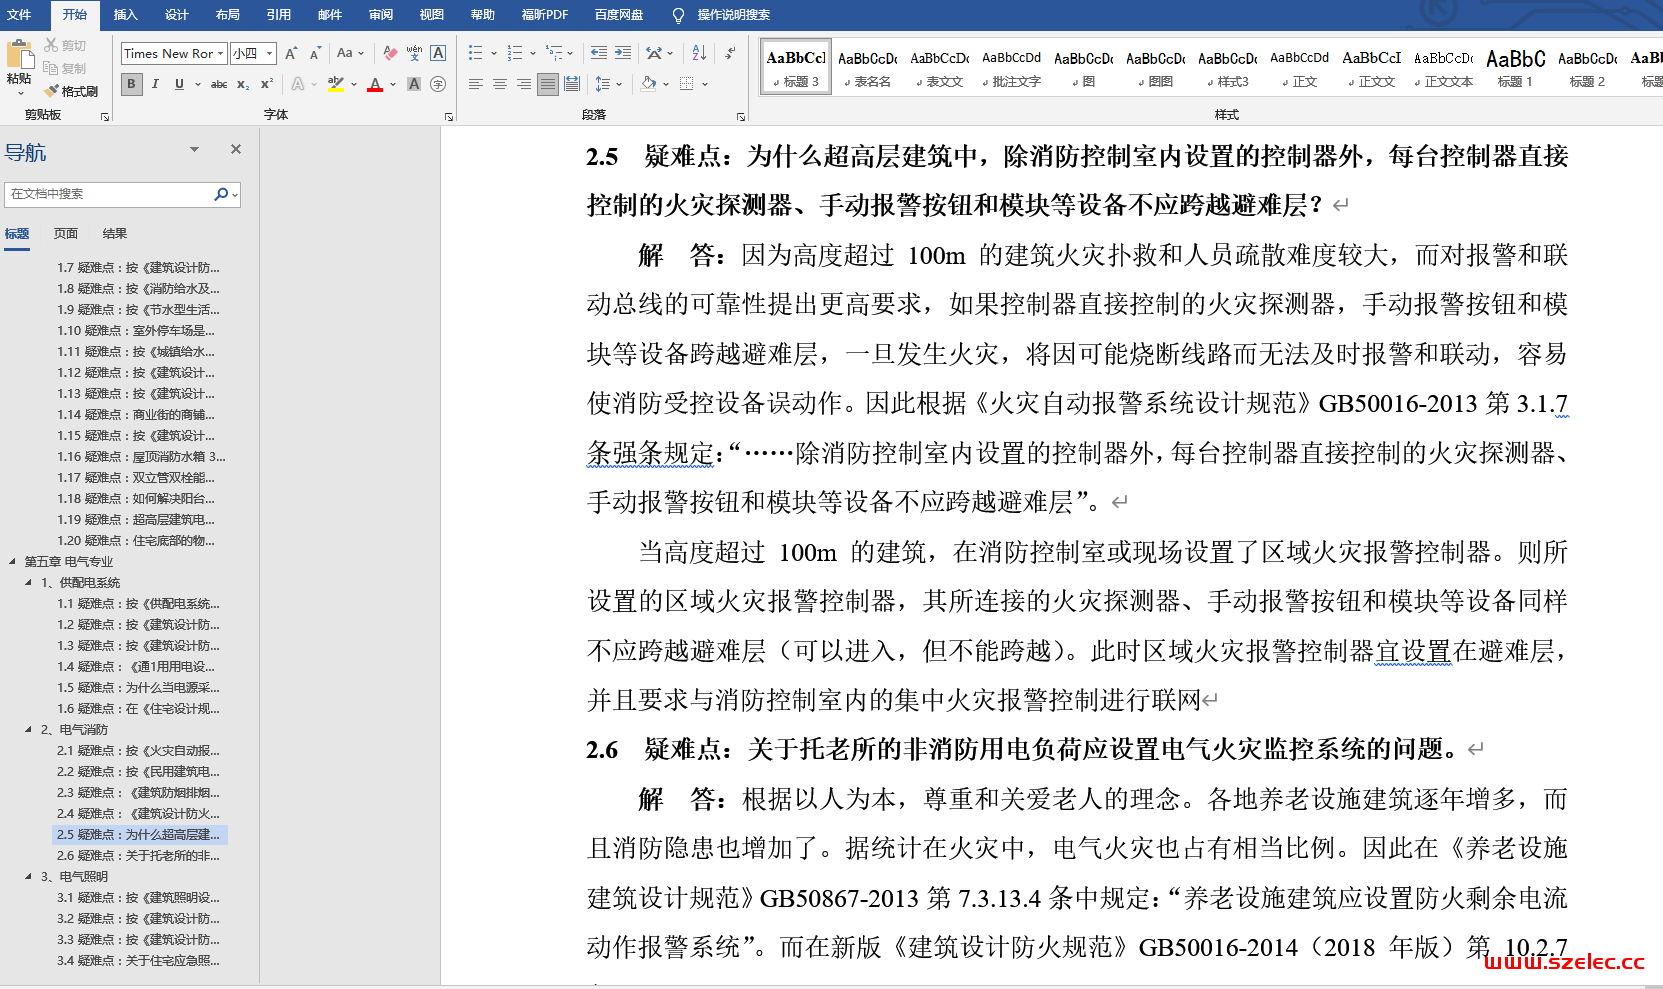The width and height of the screenshot is (1663, 989).
Task: Open the 引用 ribbon tab
Action: click(278, 14)
